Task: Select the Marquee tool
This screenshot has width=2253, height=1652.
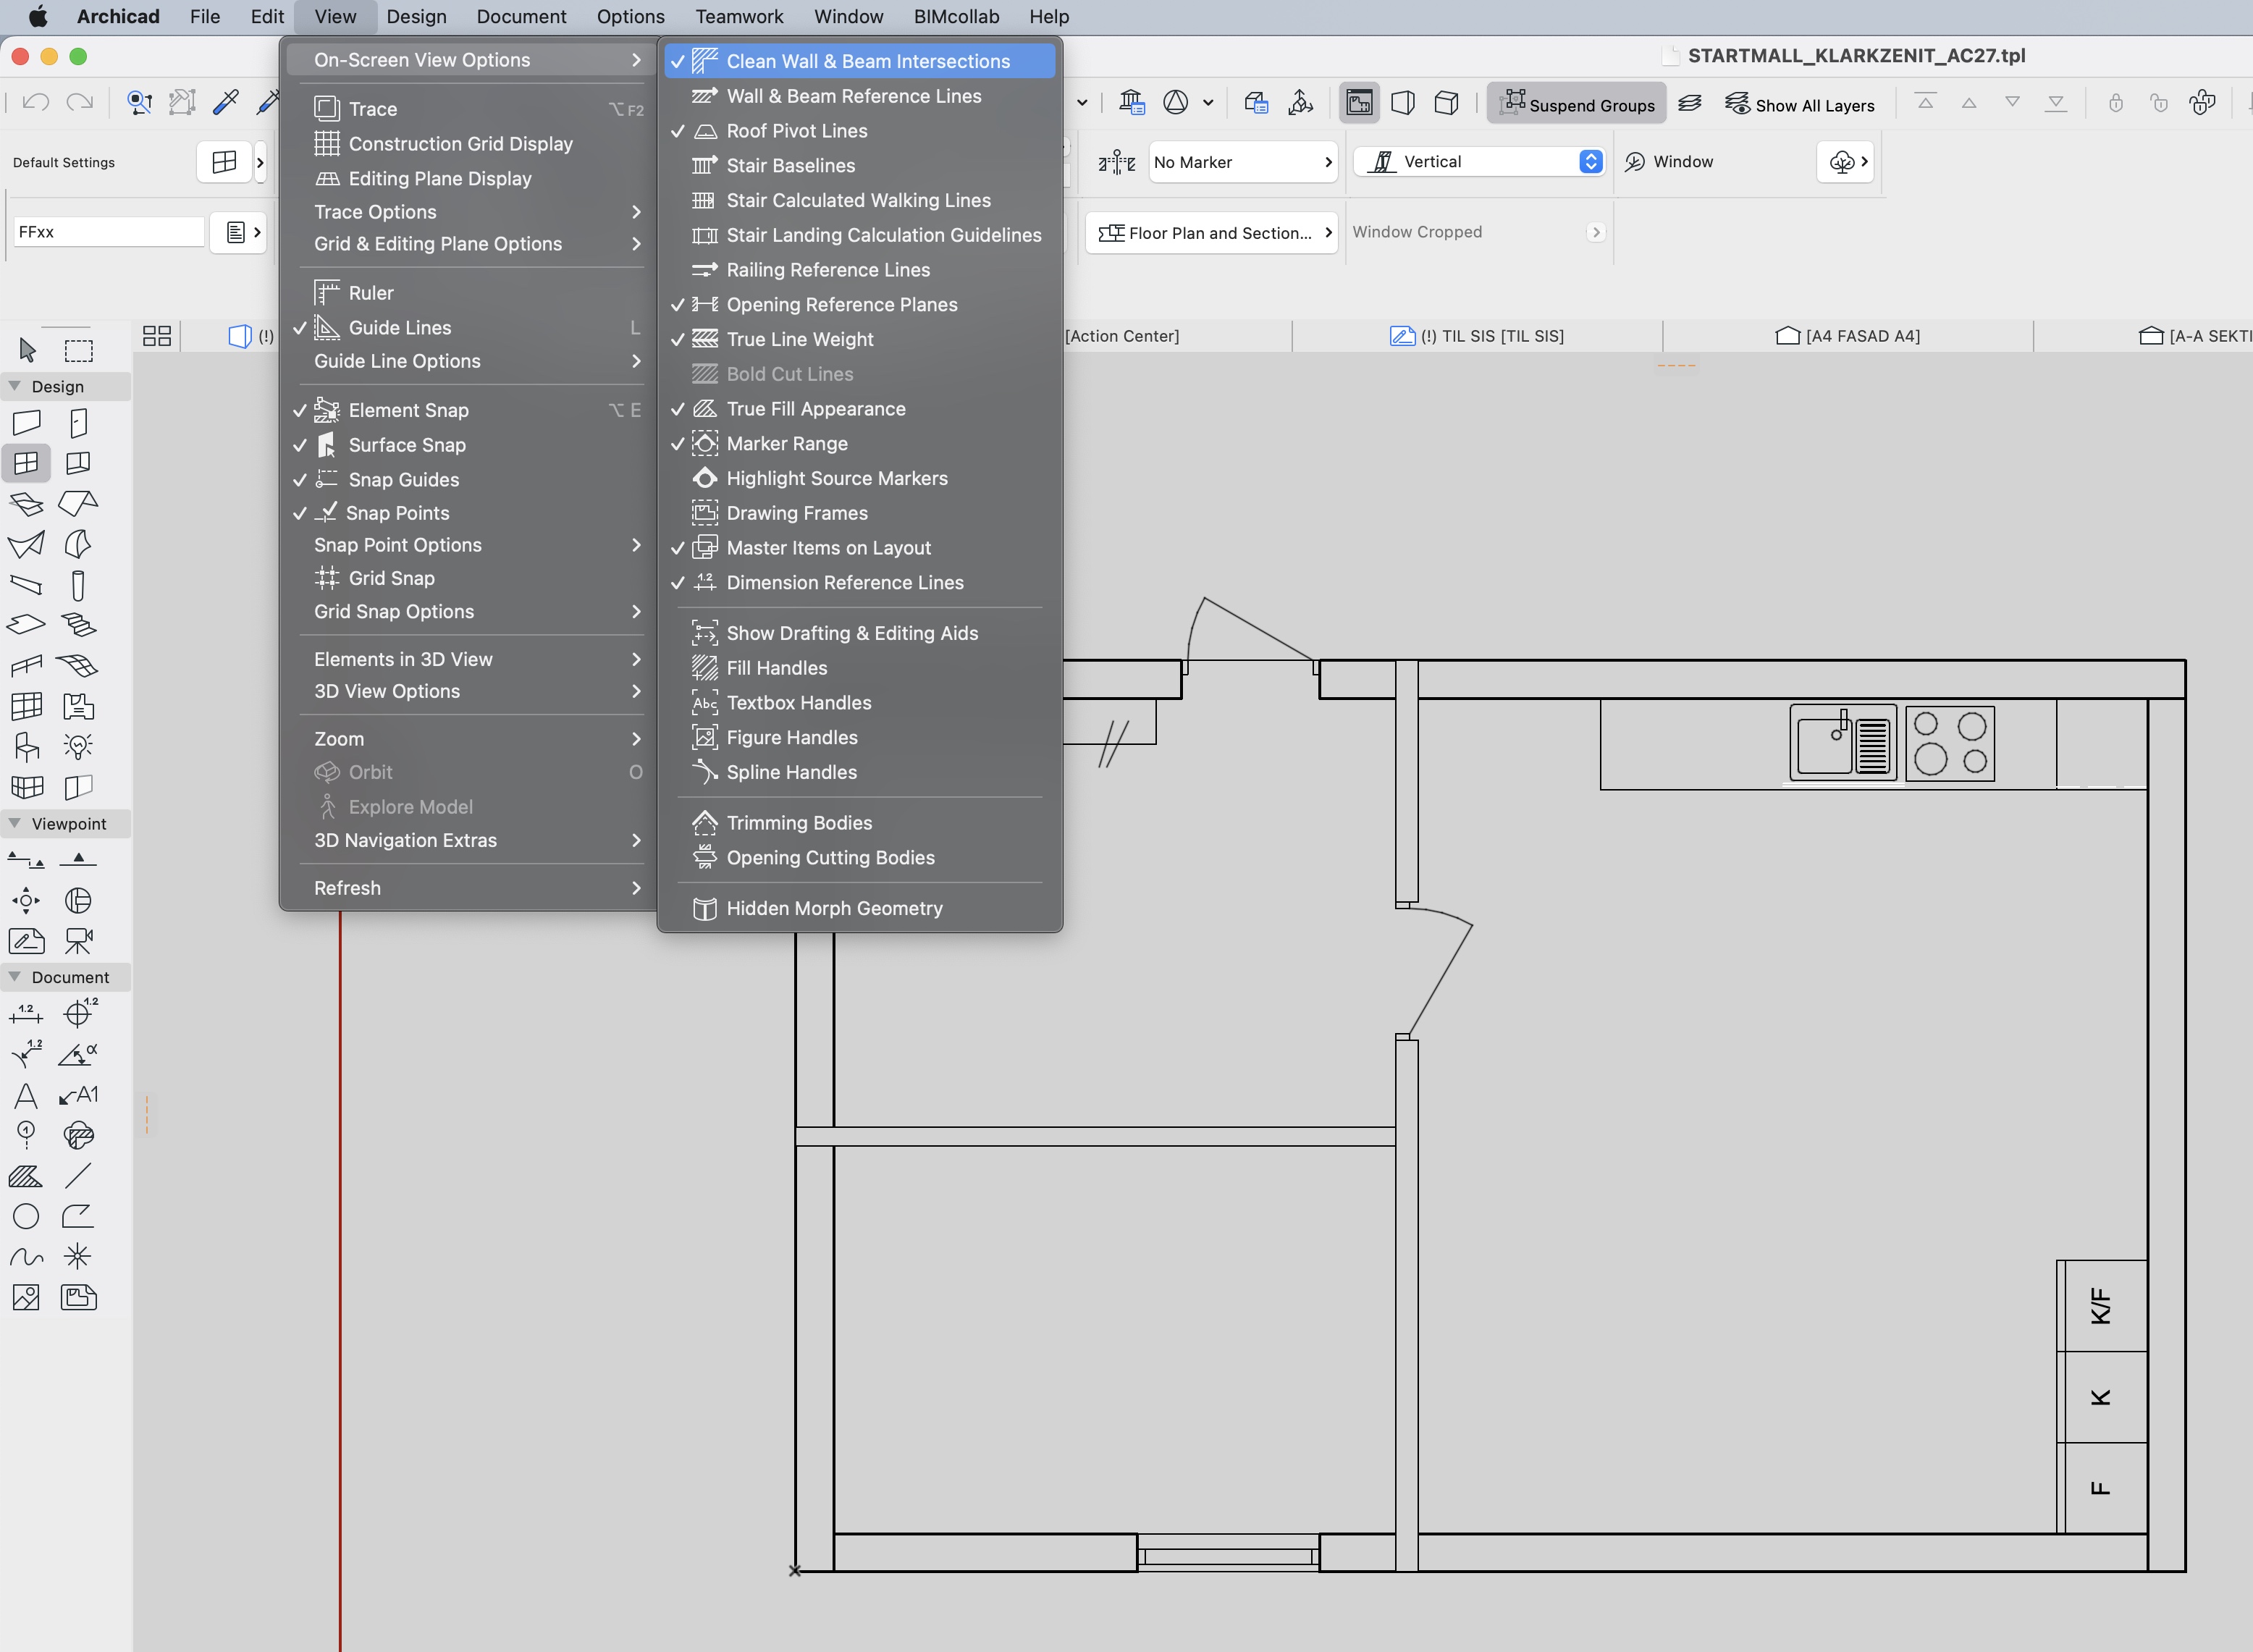Action: click(78, 349)
